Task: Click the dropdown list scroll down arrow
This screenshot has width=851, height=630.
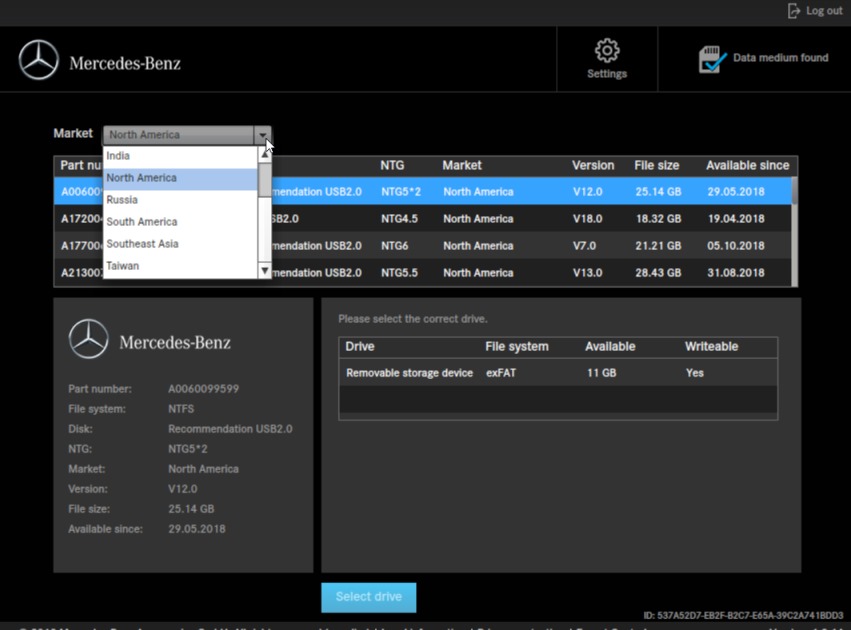Action: (x=264, y=270)
